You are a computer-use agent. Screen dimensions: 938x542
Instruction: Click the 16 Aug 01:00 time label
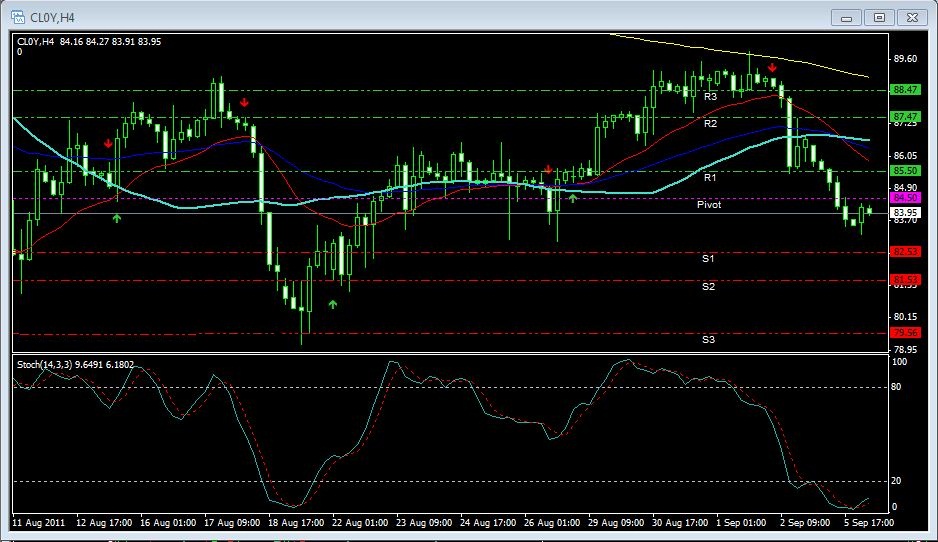[168, 522]
